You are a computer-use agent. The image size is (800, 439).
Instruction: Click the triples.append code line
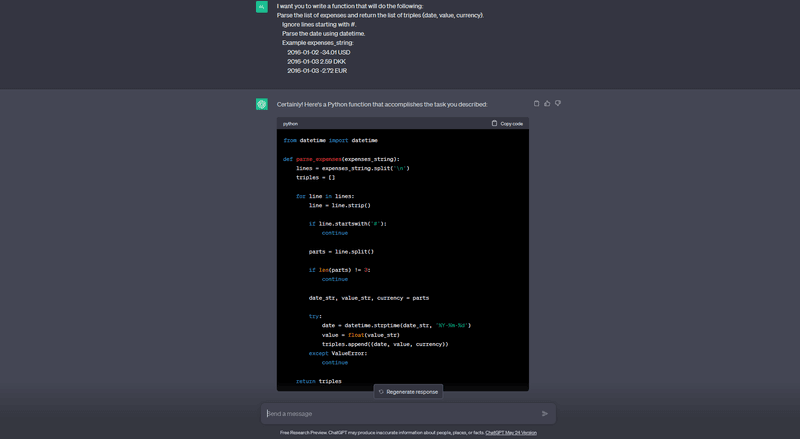[x=385, y=344]
